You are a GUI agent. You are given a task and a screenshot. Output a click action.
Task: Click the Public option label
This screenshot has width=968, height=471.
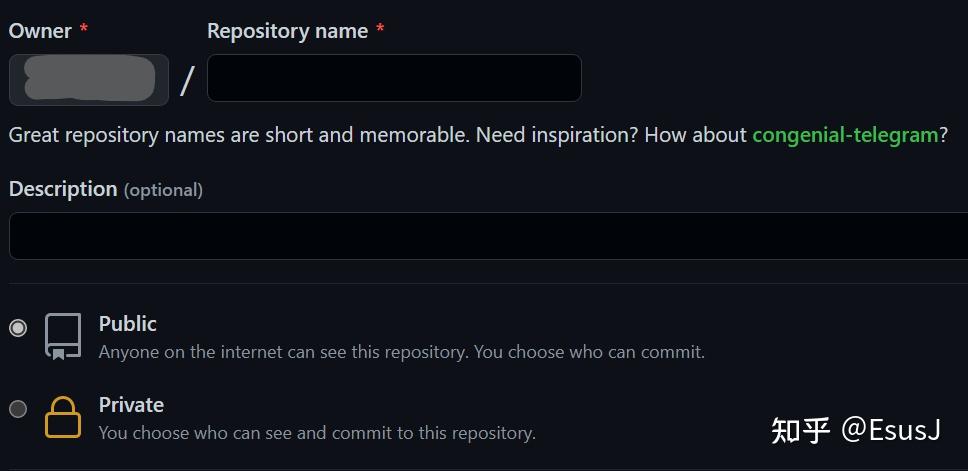[x=127, y=324]
